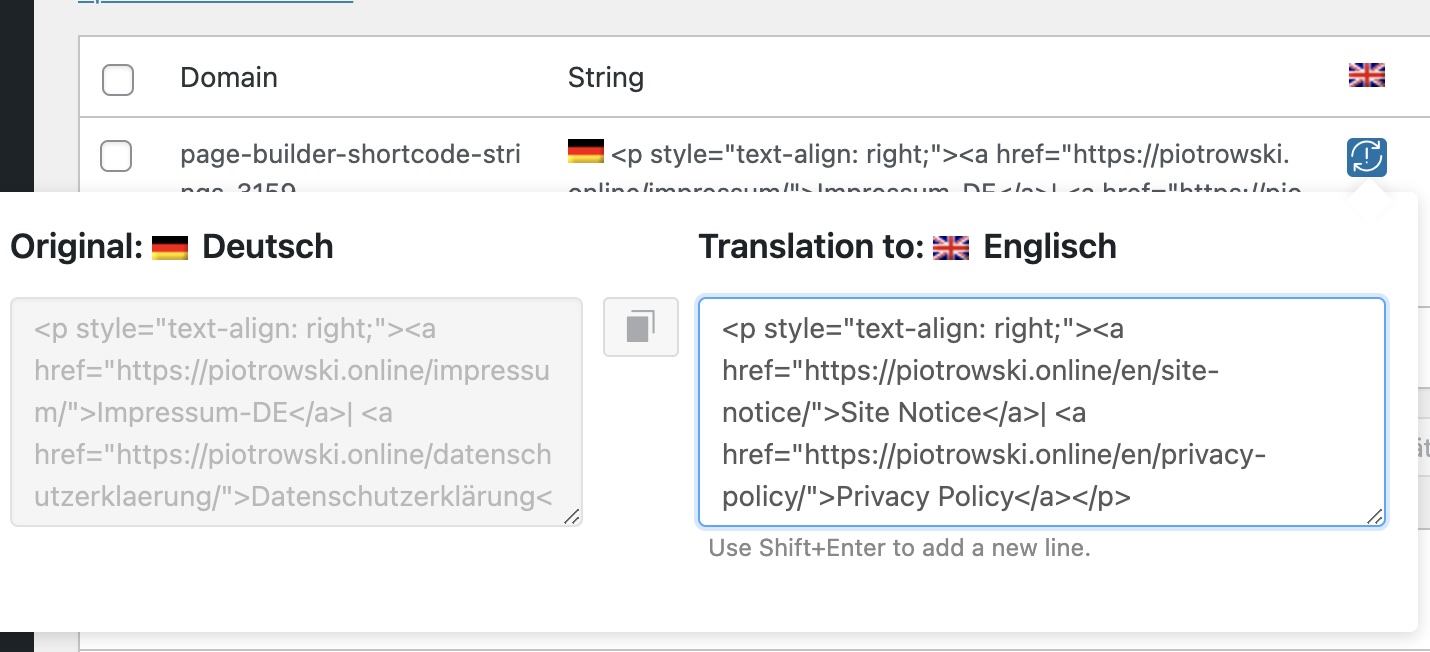Viewport: 1430px width, 652px height.
Task: Toggle the select-all checkbox in table header
Action: [118, 79]
